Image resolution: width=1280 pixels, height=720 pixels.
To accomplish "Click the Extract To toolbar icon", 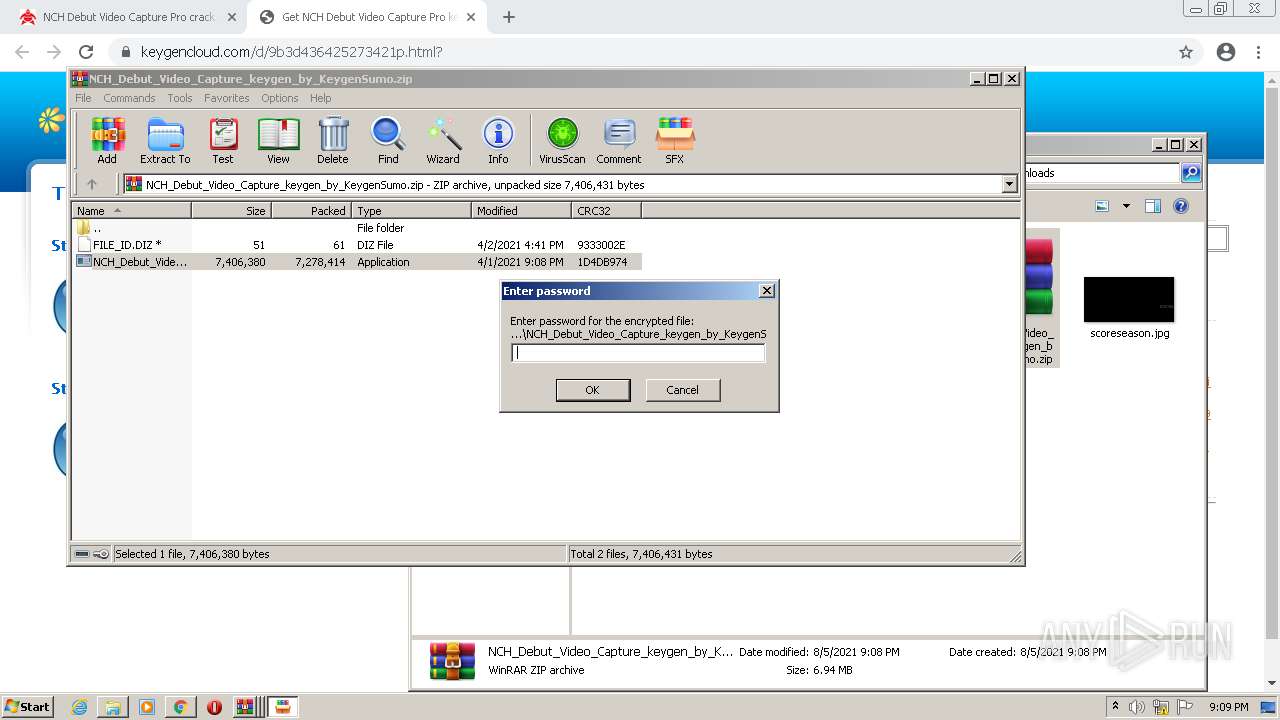I will click(165, 140).
